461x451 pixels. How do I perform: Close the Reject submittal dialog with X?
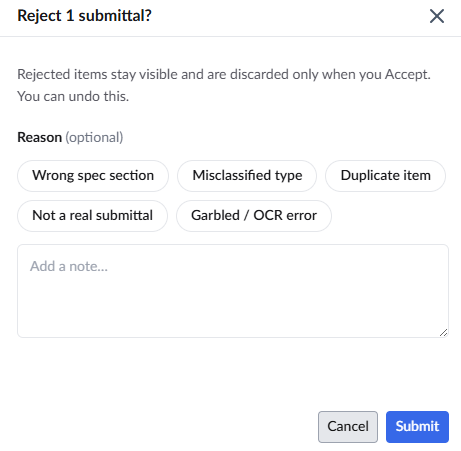tap(437, 16)
